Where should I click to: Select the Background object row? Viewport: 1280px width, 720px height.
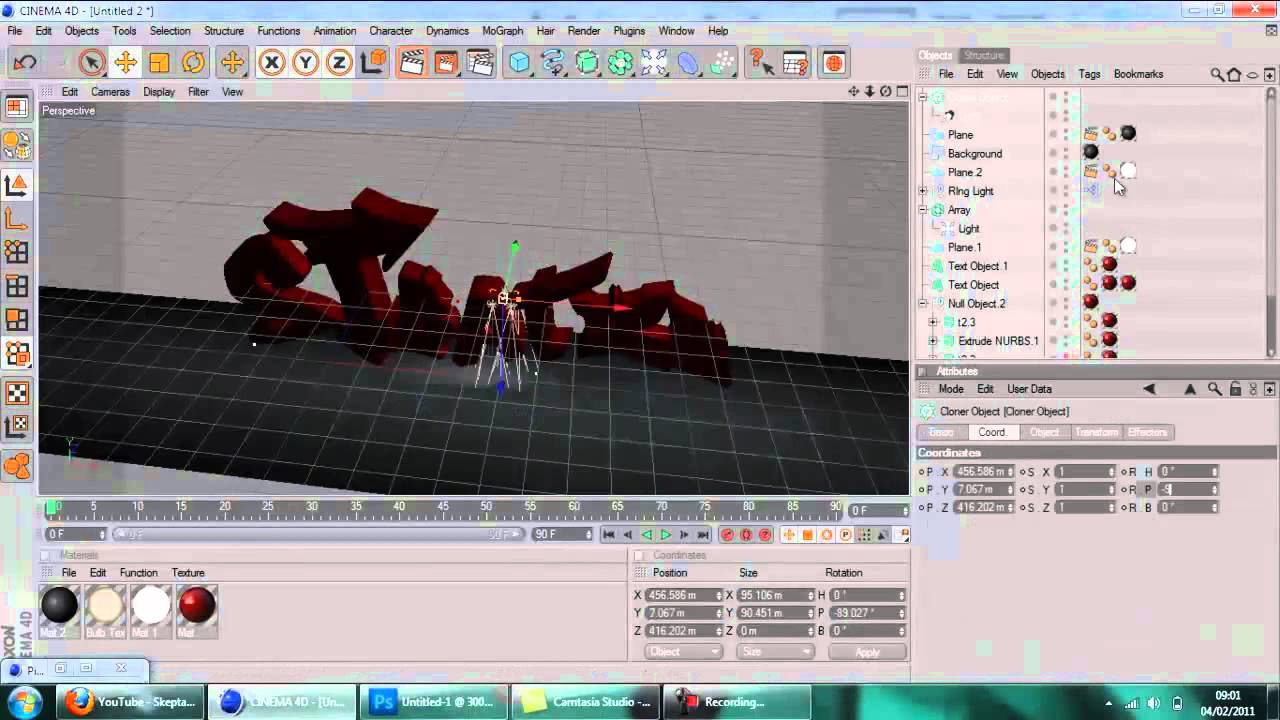click(x=974, y=154)
